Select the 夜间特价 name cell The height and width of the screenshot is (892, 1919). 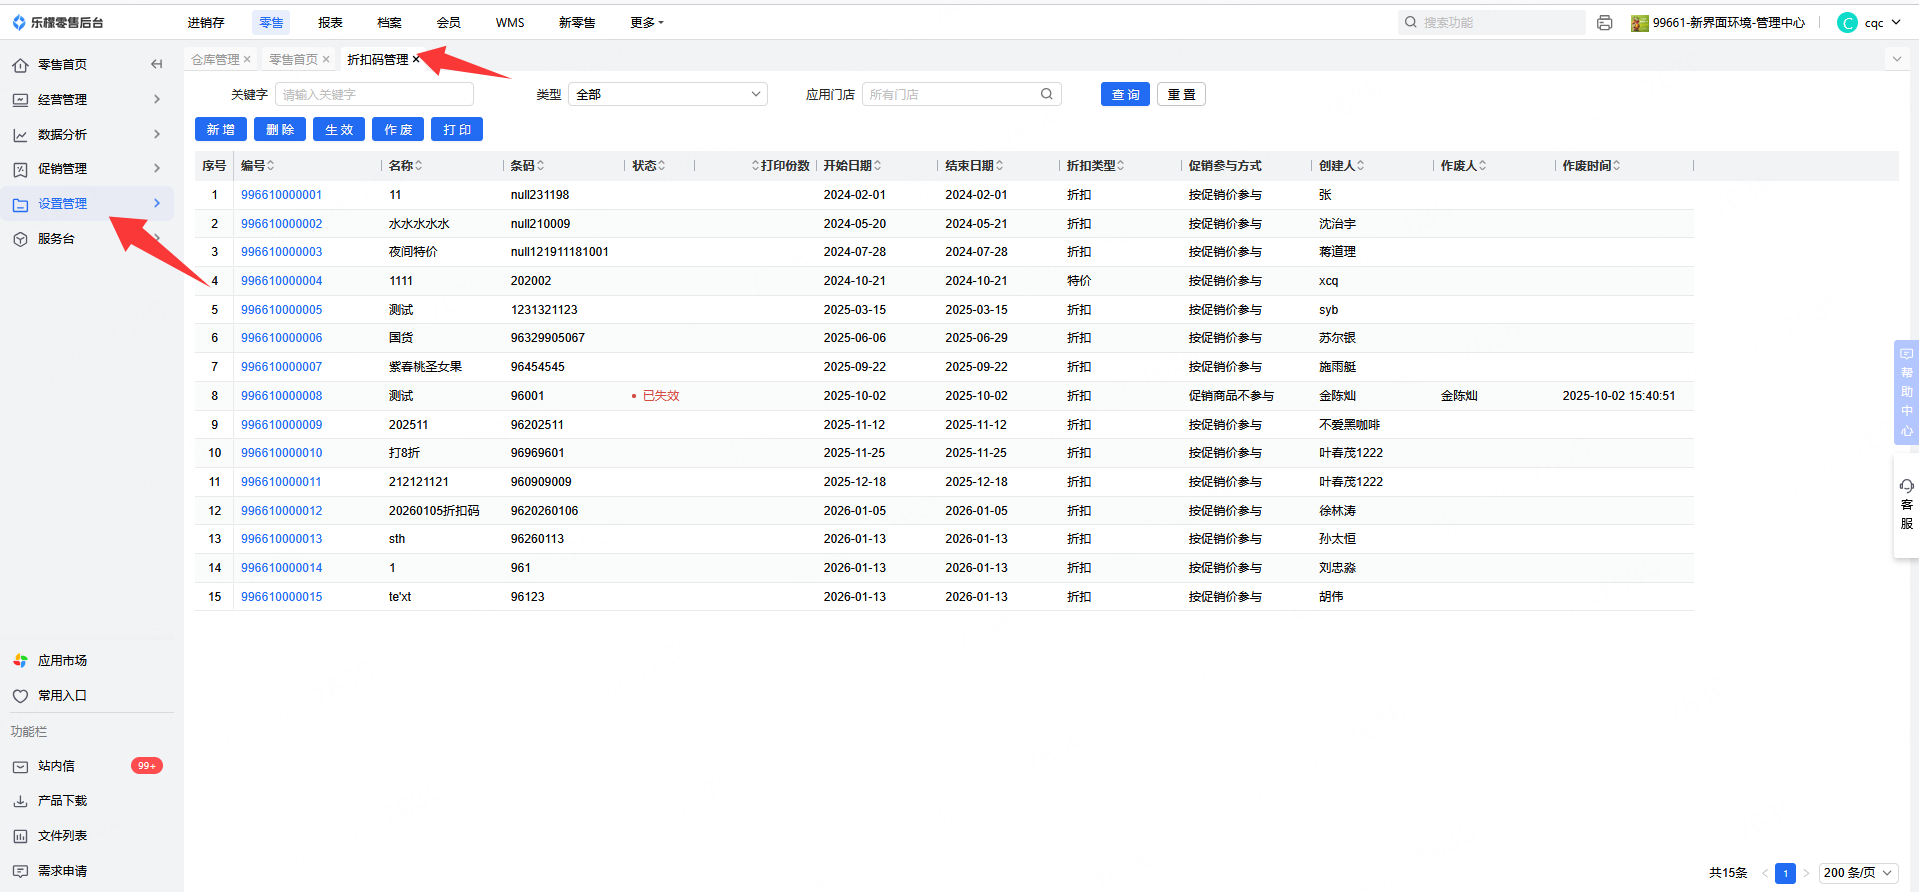click(413, 252)
